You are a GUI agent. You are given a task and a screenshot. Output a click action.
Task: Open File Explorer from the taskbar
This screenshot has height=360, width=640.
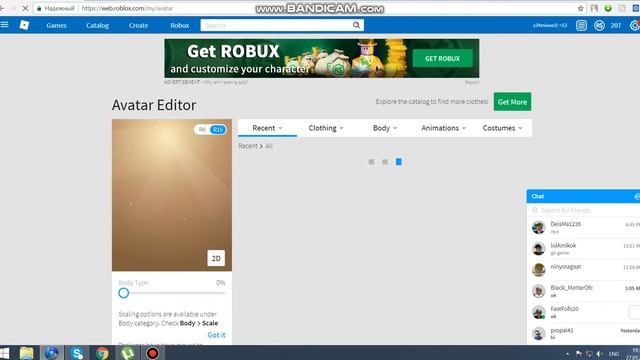(x=26, y=353)
